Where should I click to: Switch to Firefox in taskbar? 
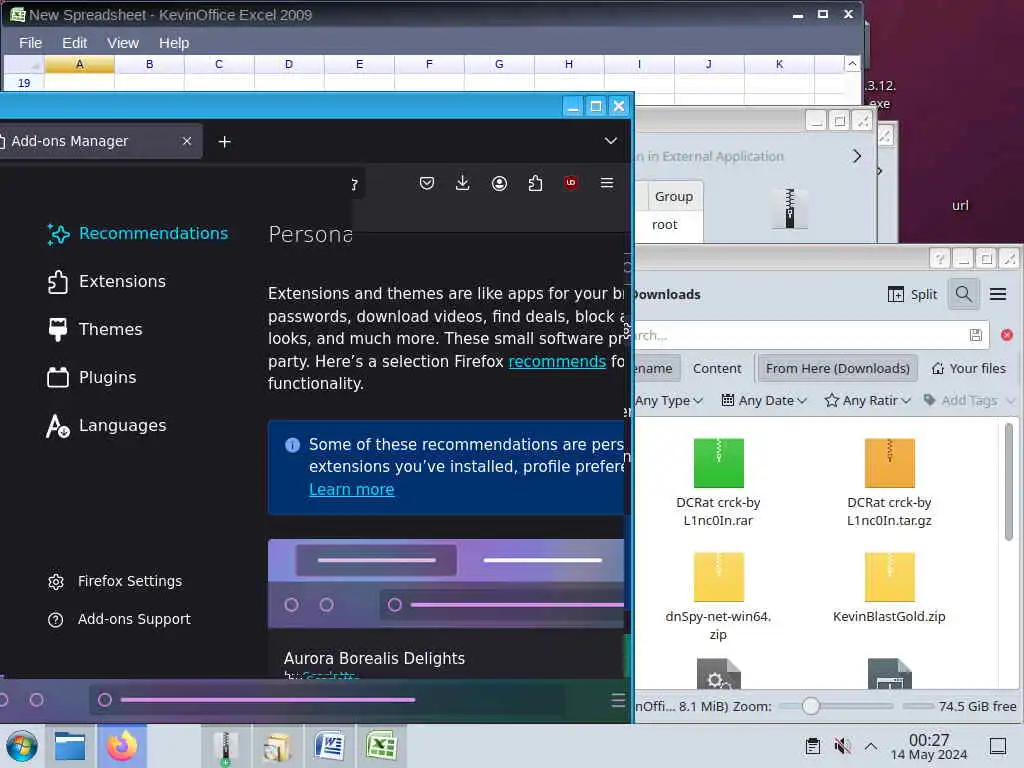pyautogui.click(x=122, y=746)
